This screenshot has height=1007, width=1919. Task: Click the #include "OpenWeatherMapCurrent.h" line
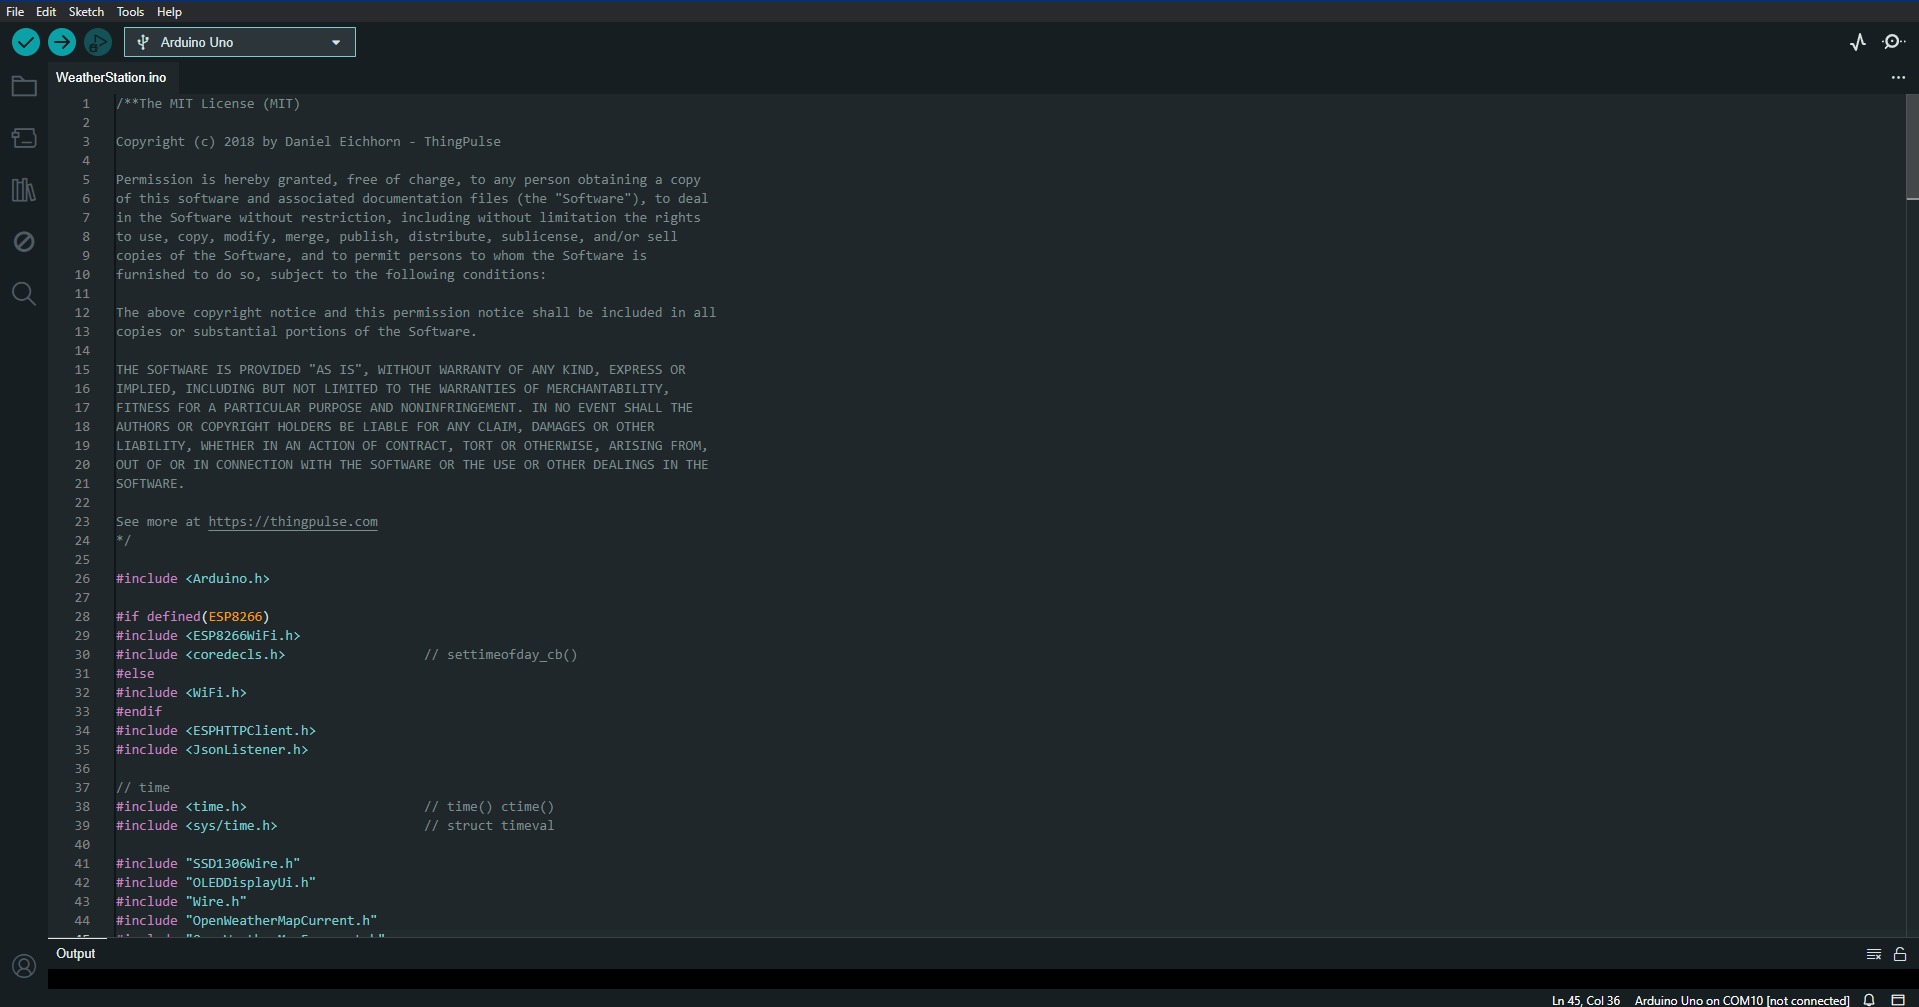[x=247, y=921]
